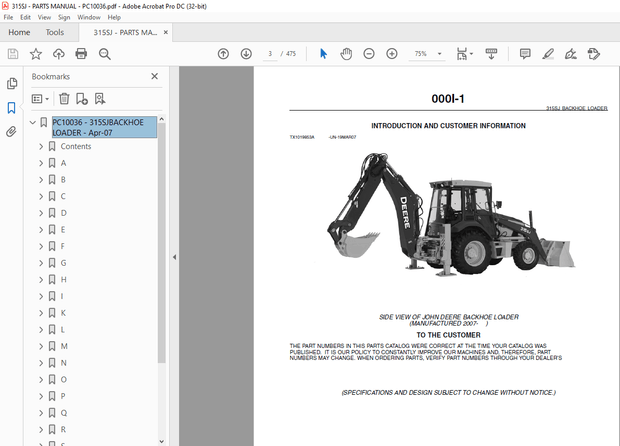Open the Edit menu
The width and height of the screenshot is (620, 446).
(x=25, y=17)
